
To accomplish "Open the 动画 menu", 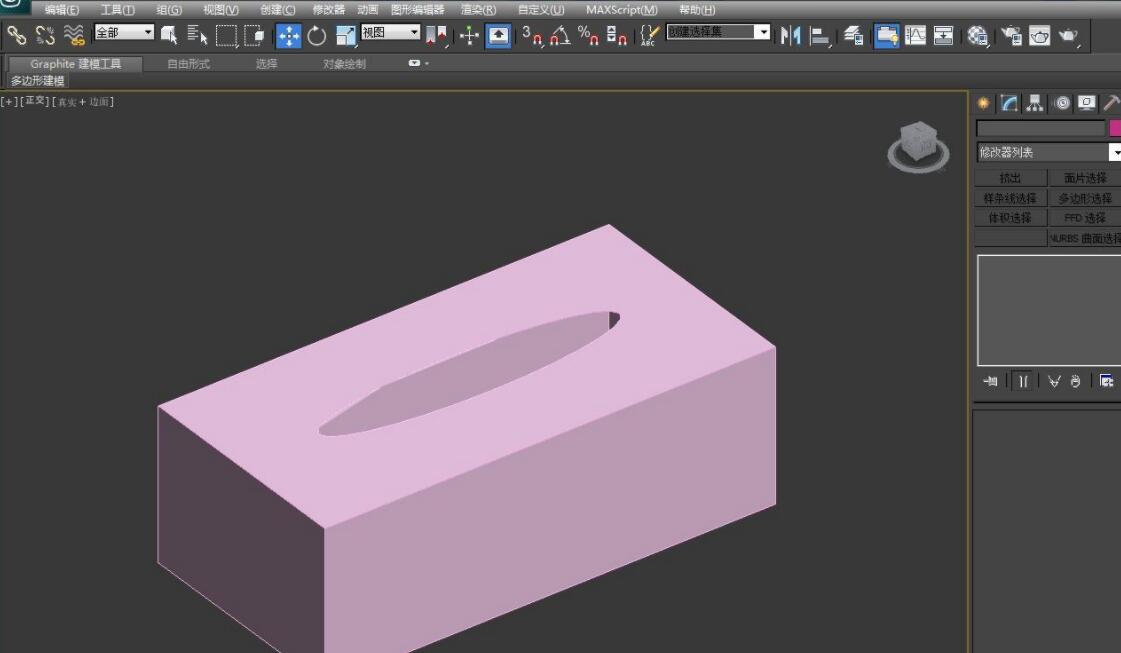I will (x=367, y=10).
